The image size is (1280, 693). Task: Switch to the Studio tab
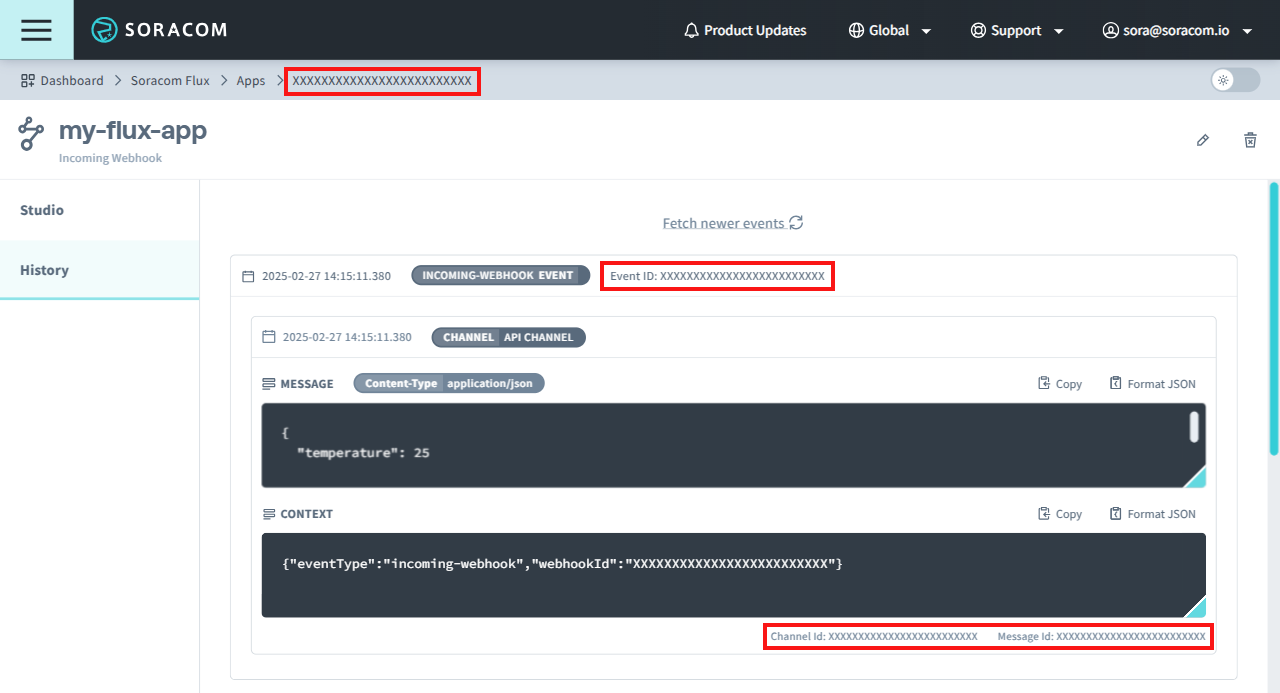click(x=42, y=210)
